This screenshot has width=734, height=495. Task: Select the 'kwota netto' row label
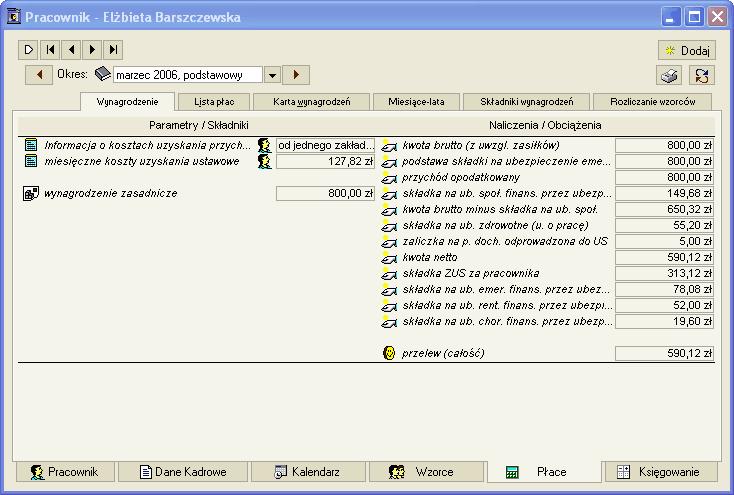(x=430, y=257)
